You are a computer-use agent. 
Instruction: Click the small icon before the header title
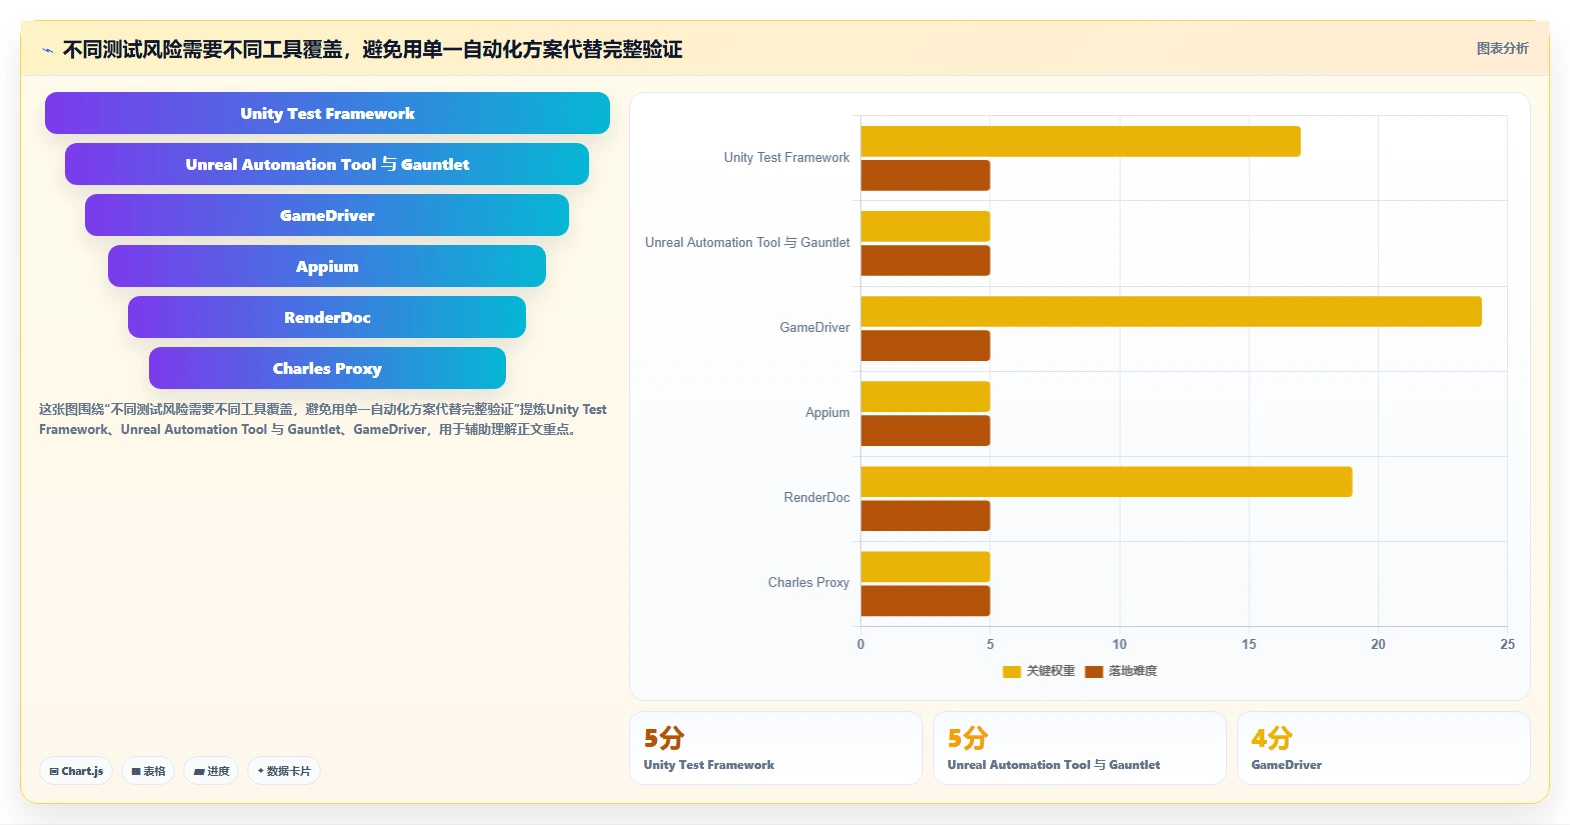pos(47,50)
